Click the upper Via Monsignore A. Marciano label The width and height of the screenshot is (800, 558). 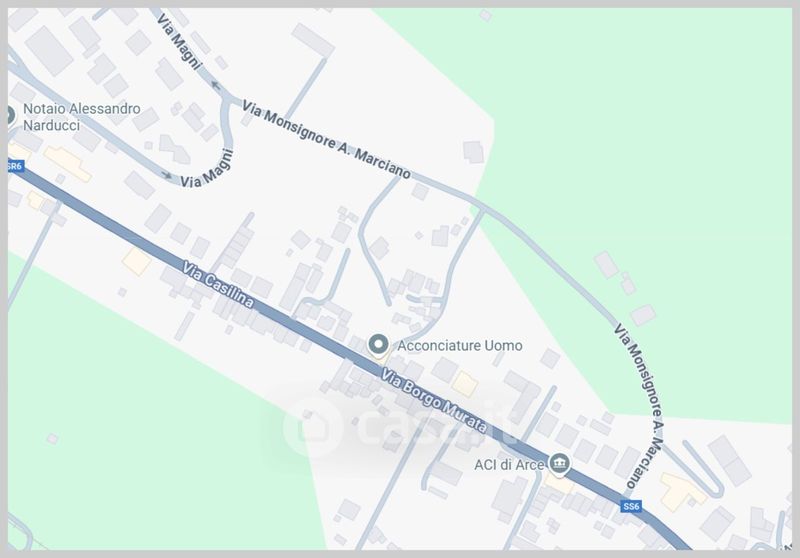[x=326, y=140]
